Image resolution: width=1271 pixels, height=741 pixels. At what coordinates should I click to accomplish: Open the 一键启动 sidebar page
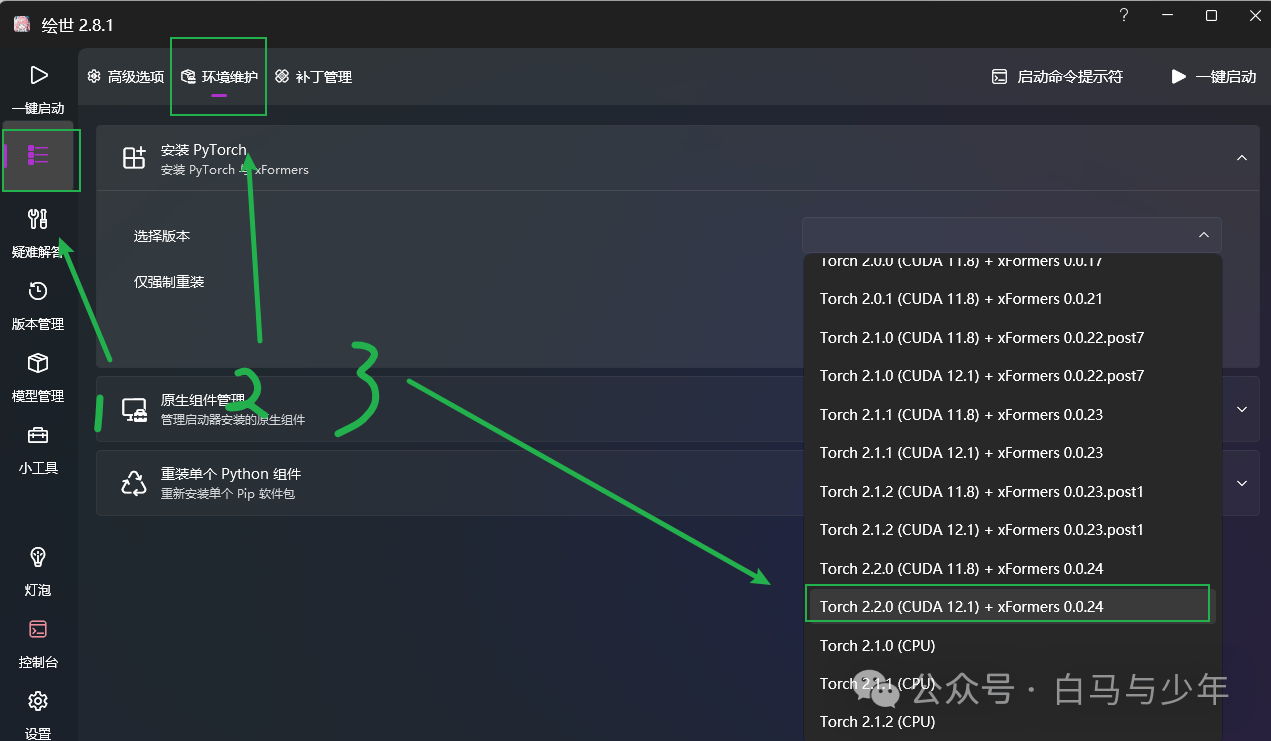pyautogui.click(x=38, y=88)
